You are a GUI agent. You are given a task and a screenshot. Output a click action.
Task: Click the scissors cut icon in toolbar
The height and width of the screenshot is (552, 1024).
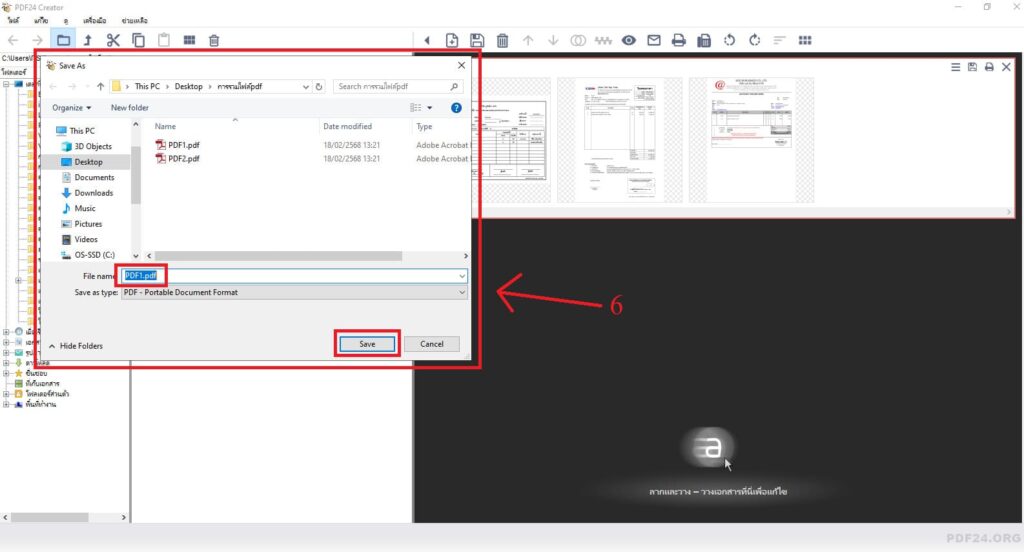tap(113, 40)
